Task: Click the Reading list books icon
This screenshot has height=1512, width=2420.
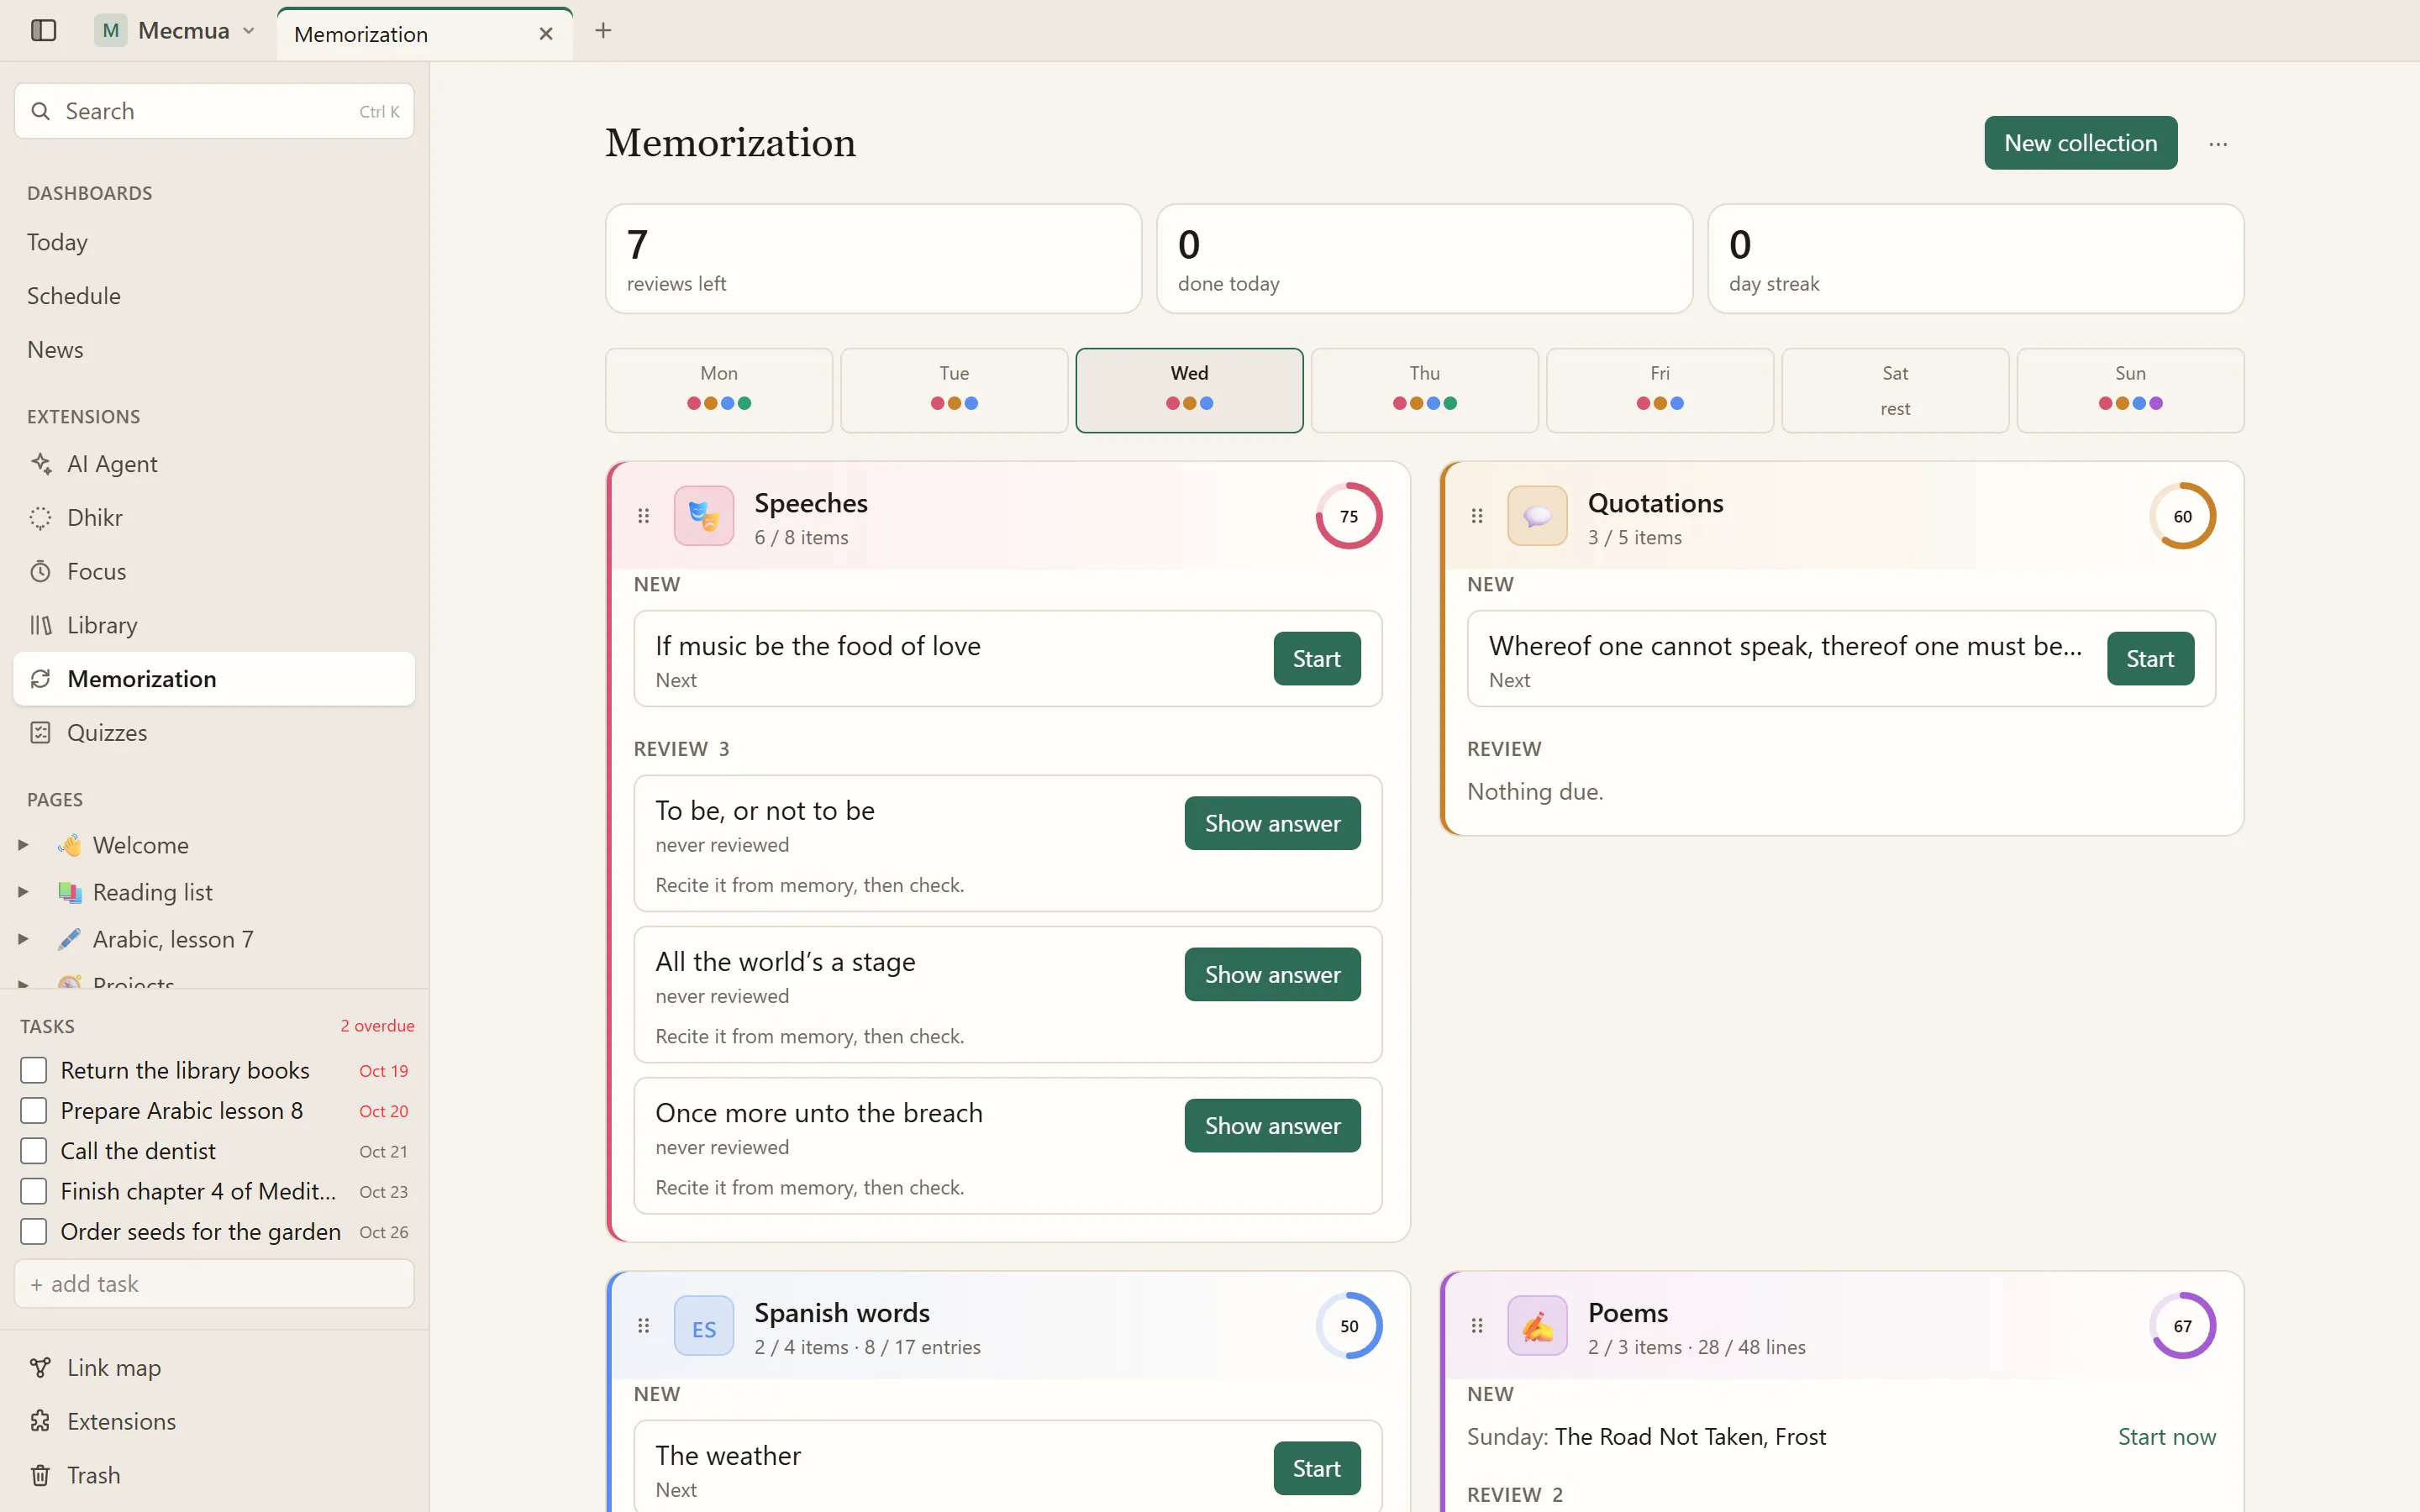Action: click(69, 892)
